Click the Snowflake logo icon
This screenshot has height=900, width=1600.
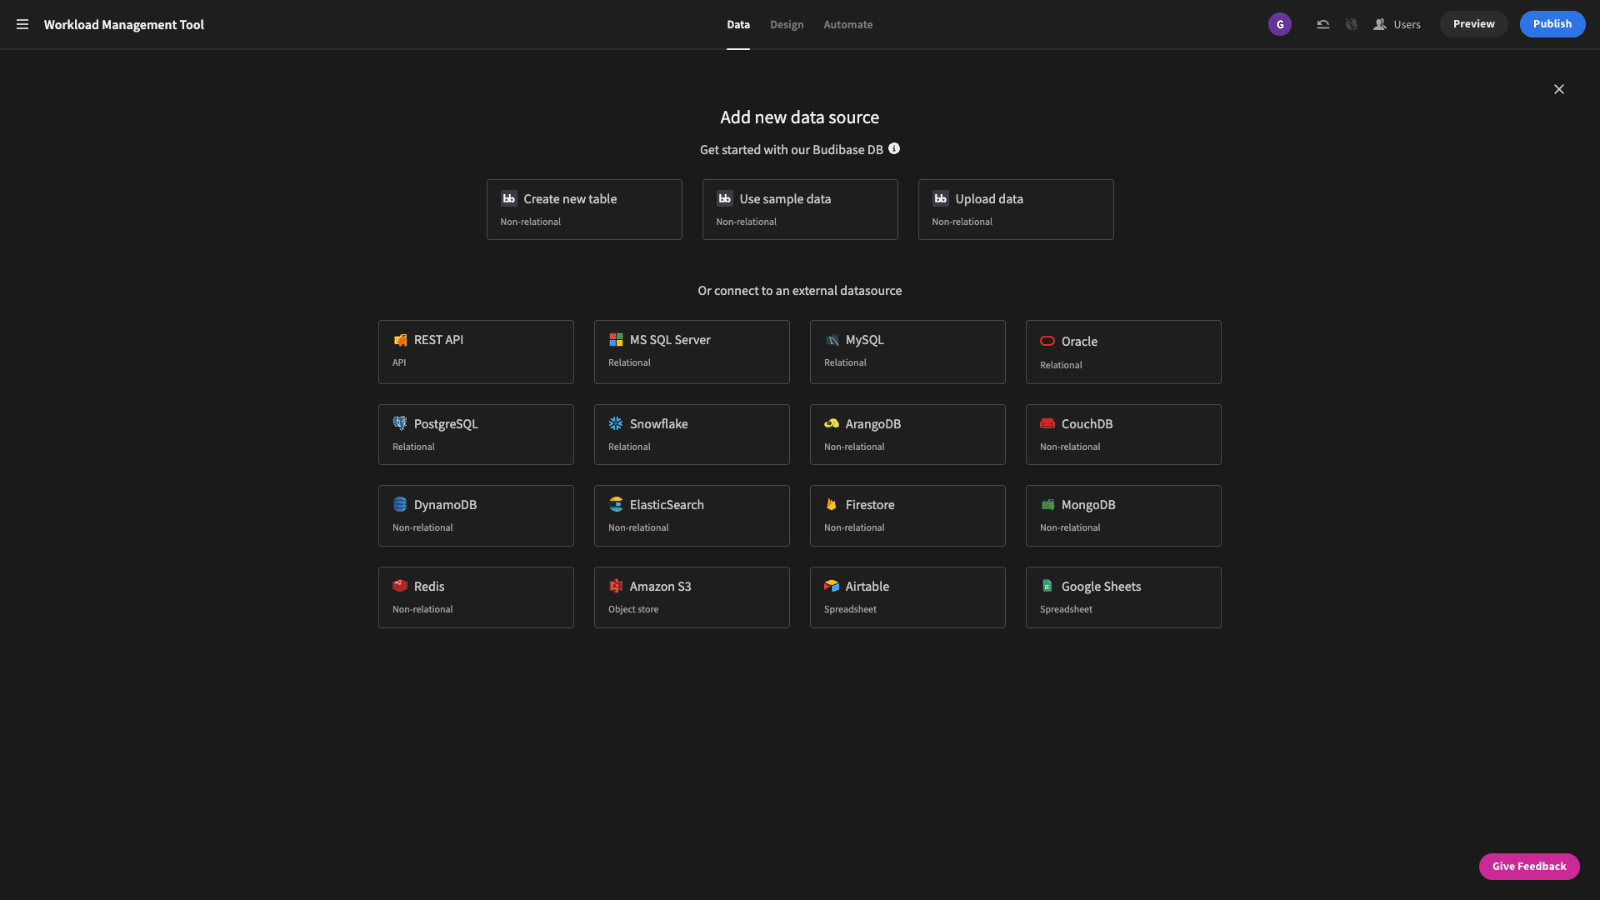click(x=616, y=423)
